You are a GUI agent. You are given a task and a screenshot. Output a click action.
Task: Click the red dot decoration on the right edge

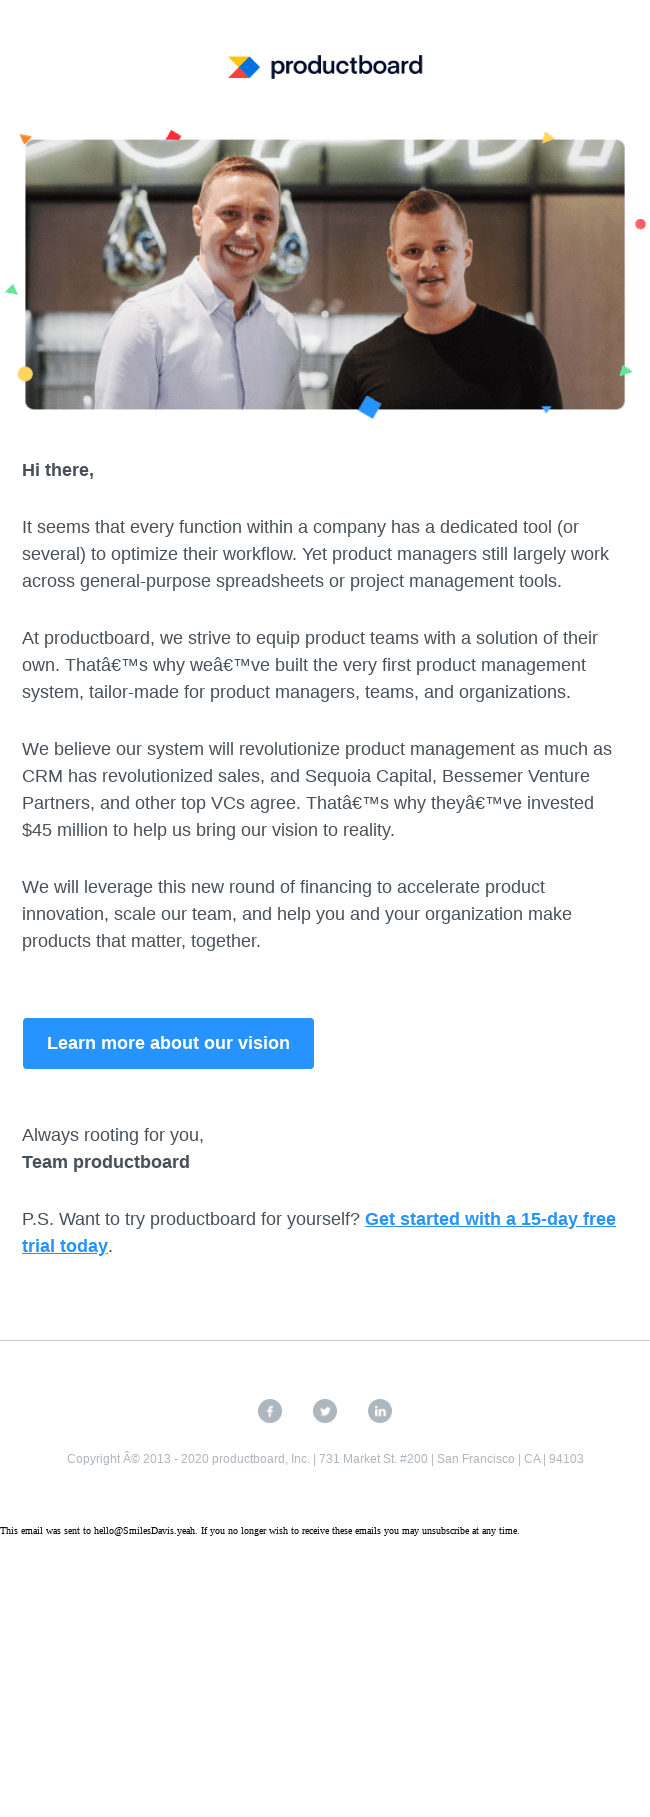pos(640,224)
